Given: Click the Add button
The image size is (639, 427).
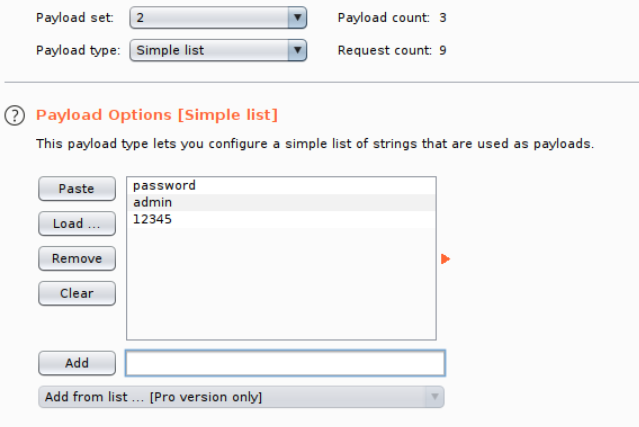Looking at the screenshot, I should pyautogui.click(x=77, y=363).
